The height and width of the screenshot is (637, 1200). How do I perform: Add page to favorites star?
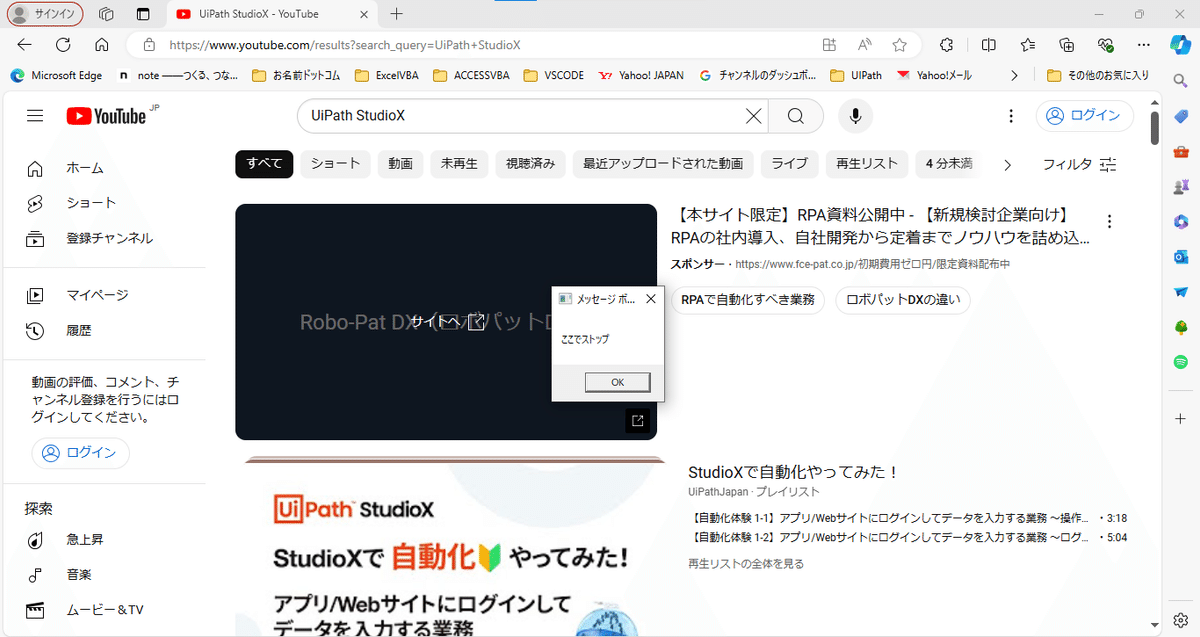899,45
